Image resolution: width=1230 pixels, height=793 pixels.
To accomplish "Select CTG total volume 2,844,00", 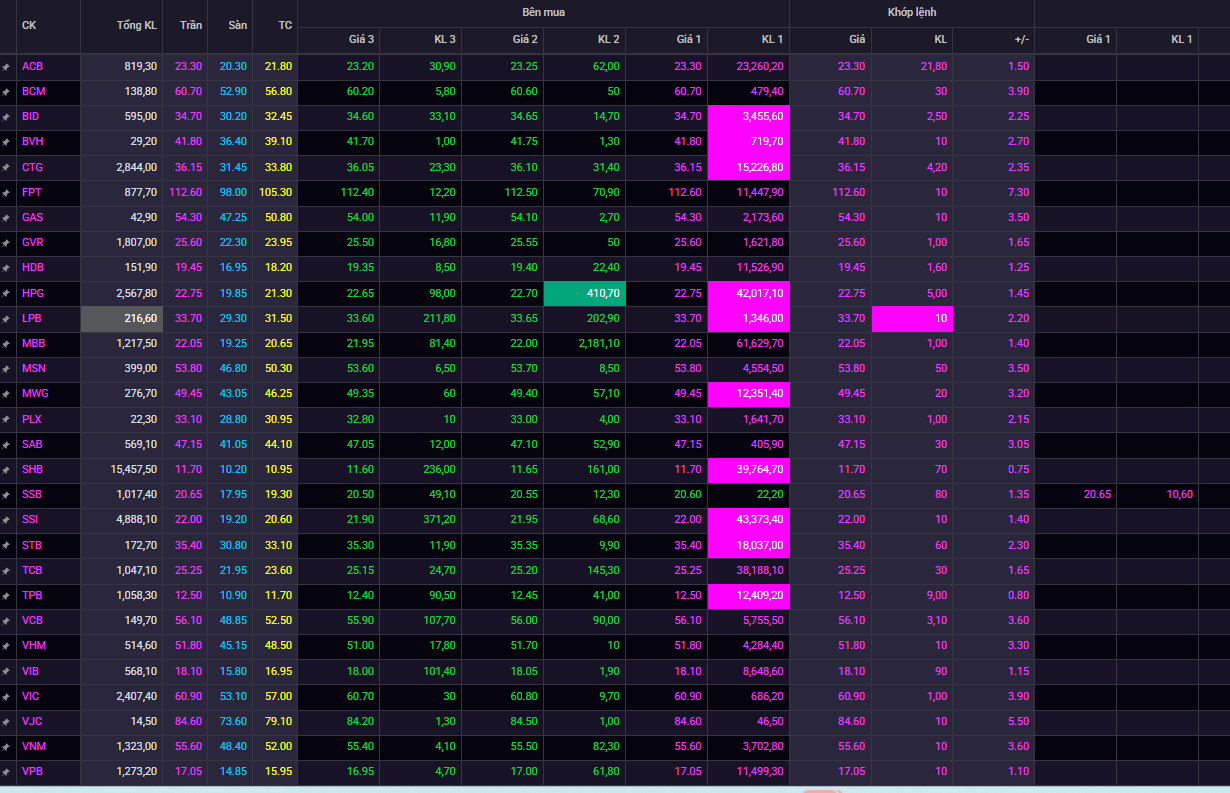I will point(136,167).
